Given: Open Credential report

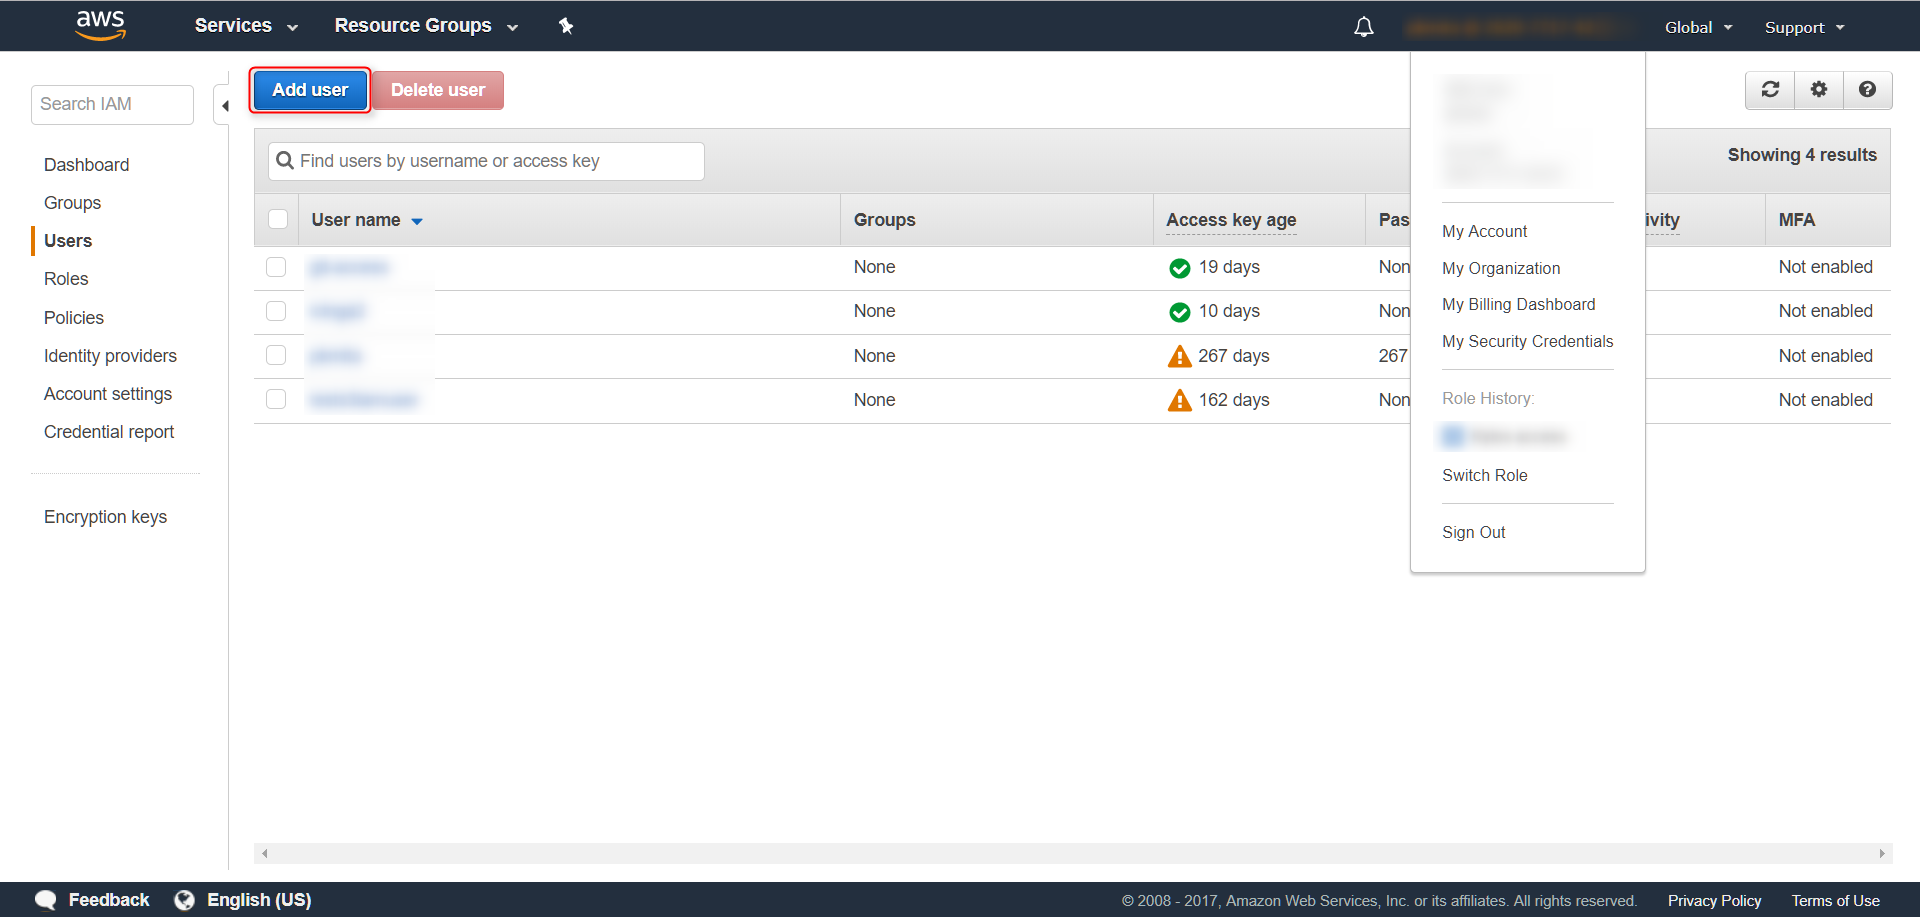Looking at the screenshot, I should click(109, 432).
